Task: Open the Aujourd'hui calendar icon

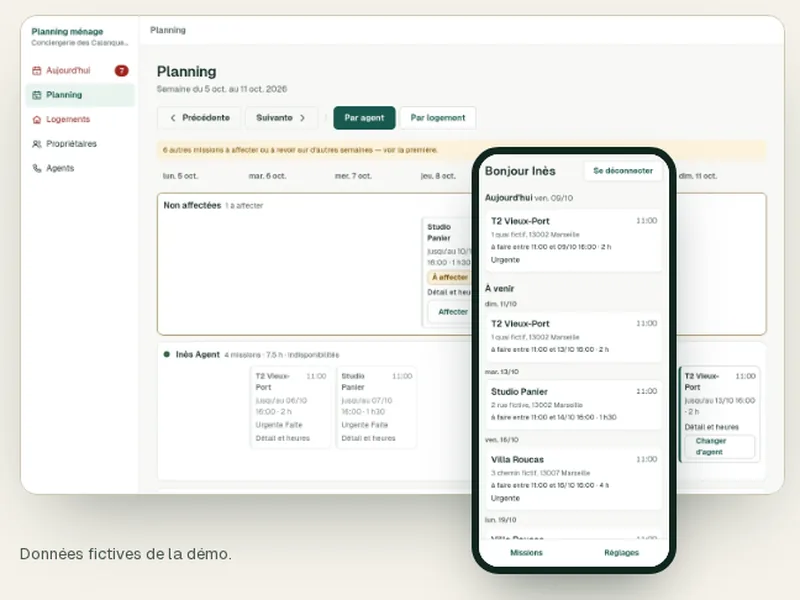Action: pos(37,70)
